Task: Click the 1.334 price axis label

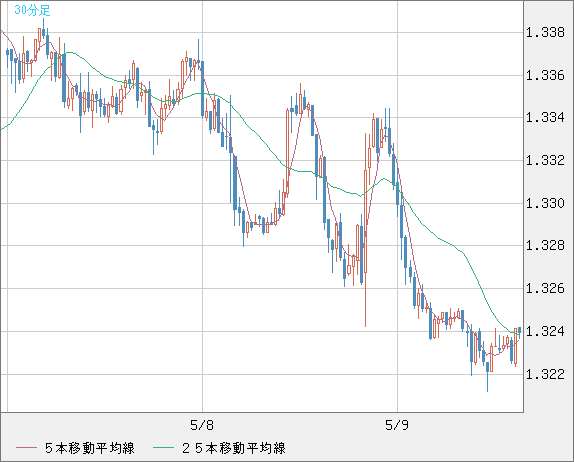Action: (545, 118)
